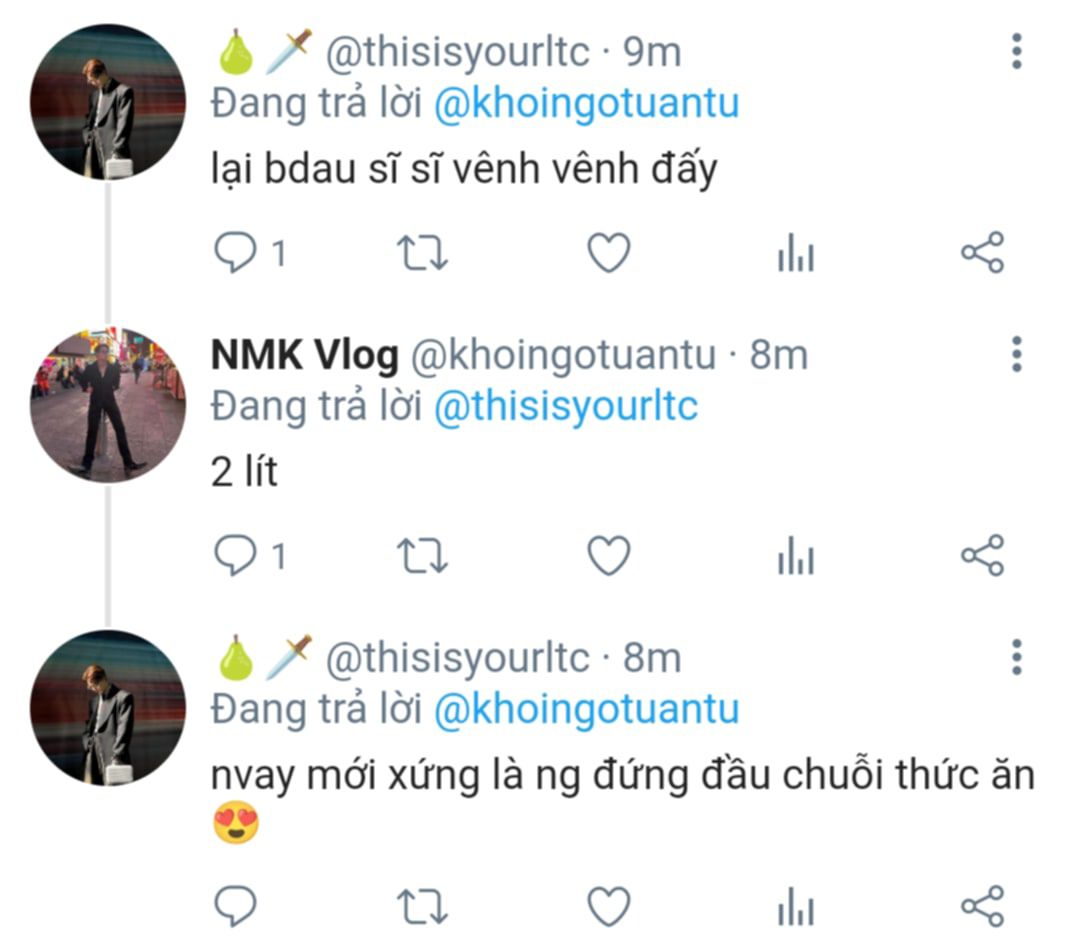Share the last tweet in the thread

(982, 908)
